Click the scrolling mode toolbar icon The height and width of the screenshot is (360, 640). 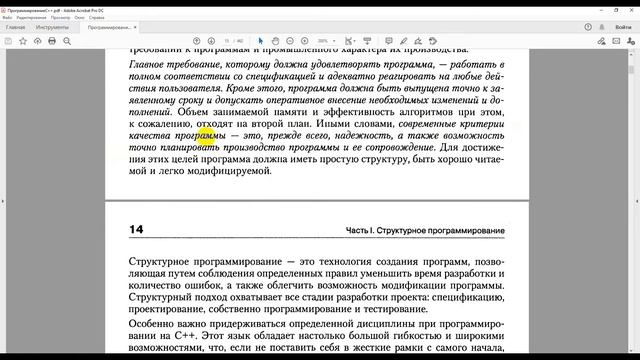pos(367,41)
